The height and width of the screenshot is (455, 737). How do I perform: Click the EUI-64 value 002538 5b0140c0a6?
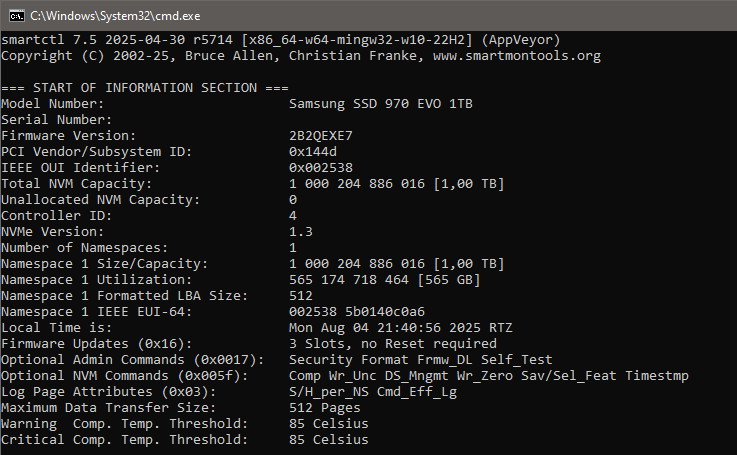pos(357,312)
